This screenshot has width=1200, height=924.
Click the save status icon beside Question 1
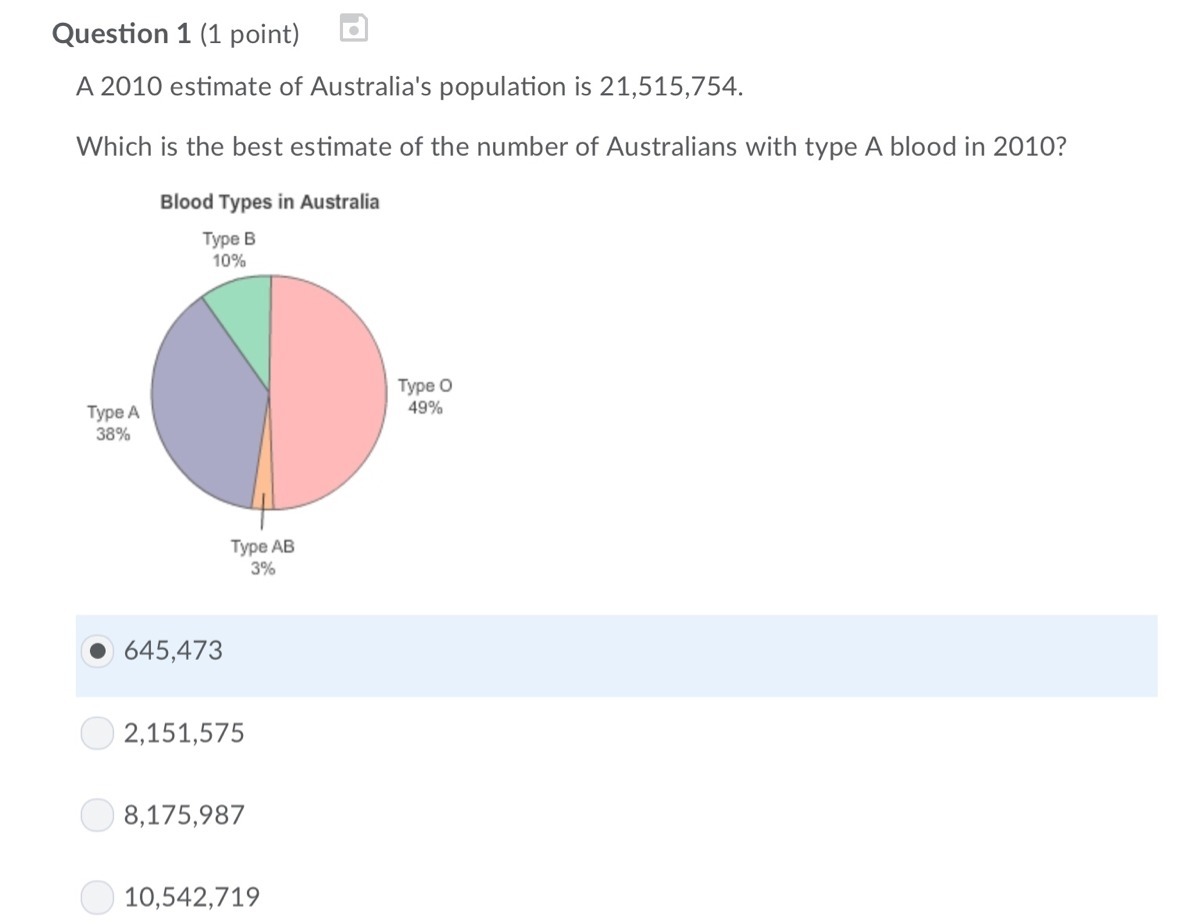(354, 30)
